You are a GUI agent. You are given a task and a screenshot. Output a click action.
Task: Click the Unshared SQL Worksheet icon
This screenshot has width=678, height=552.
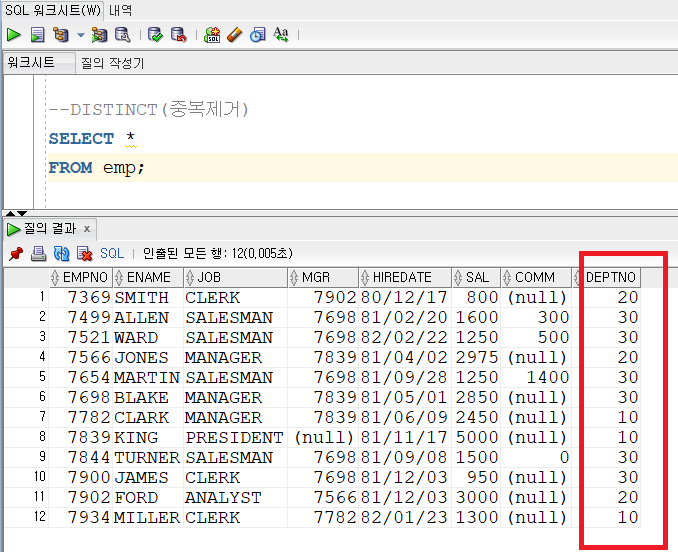[x=212, y=35]
